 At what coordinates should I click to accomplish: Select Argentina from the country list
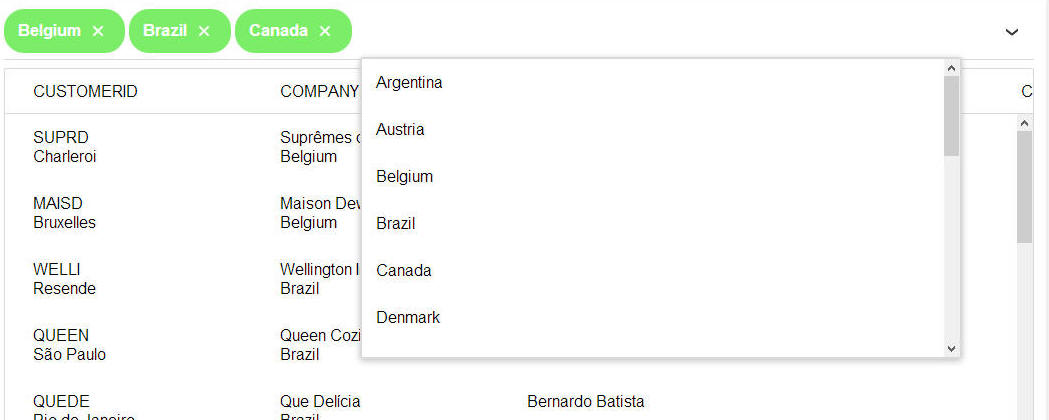(x=653, y=83)
